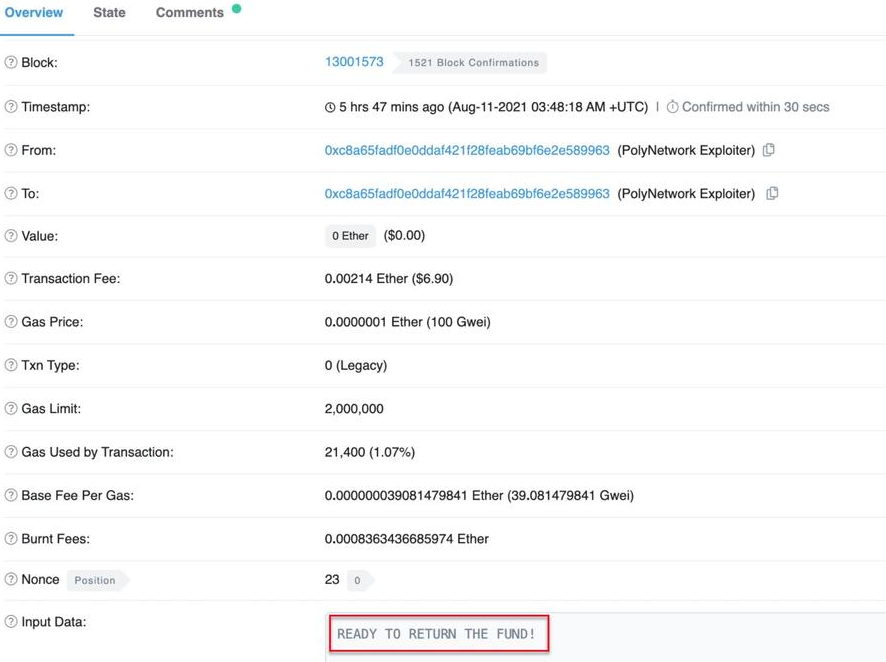Screen dimensions: 886x662
Task: Copy the To address with the copy icon
Action: pyautogui.click(x=772, y=193)
